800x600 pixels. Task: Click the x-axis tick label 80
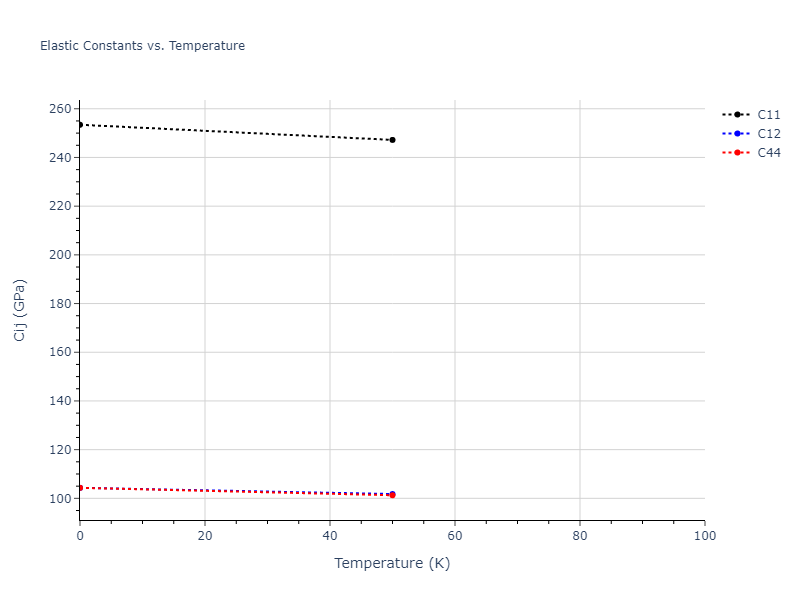tap(580, 536)
